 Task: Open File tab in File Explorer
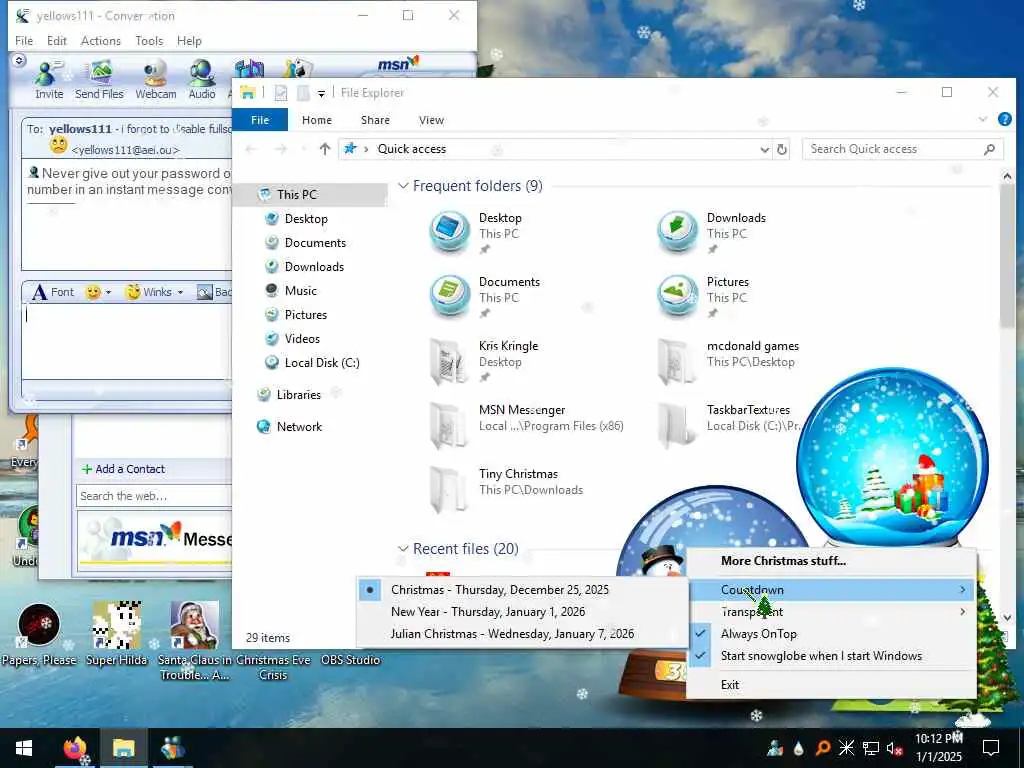(x=260, y=120)
